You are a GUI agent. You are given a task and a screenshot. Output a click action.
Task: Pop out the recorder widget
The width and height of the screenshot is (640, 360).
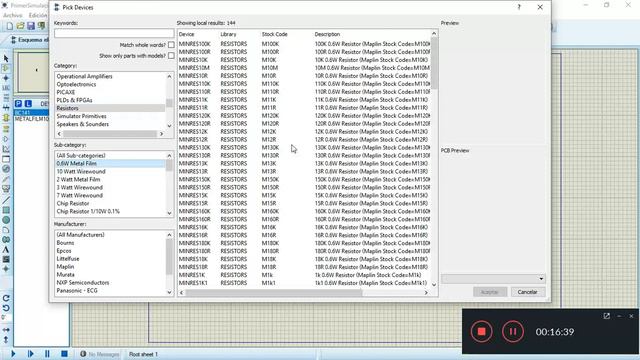pyautogui.click(x=607, y=316)
